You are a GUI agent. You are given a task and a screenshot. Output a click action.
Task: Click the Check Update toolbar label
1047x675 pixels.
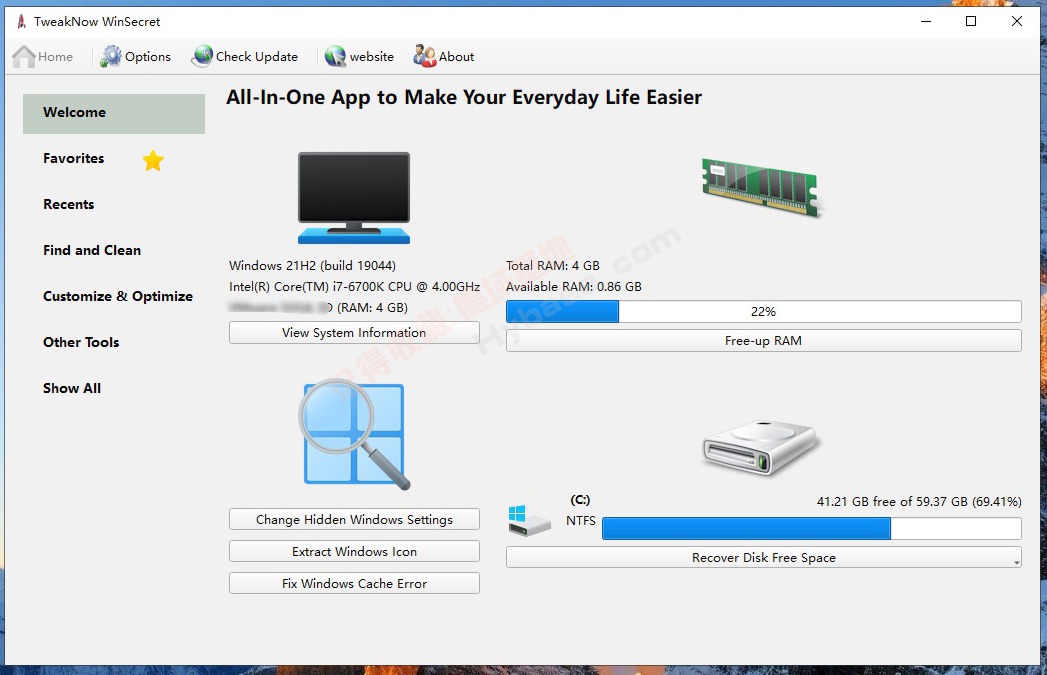[256, 57]
